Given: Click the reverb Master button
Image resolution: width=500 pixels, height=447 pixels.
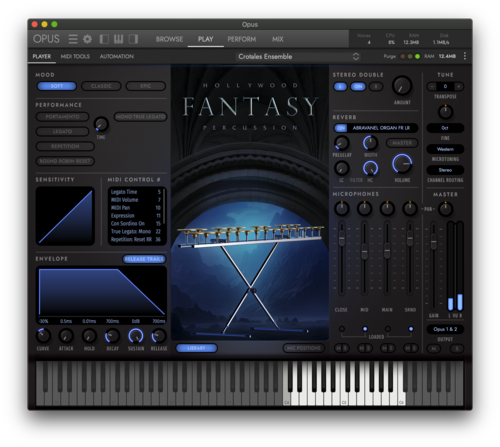Looking at the screenshot, I should point(402,143).
